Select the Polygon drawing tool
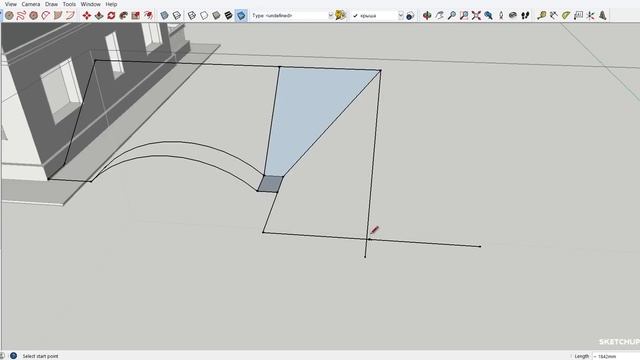The width and height of the screenshot is (640, 360). click(34, 16)
